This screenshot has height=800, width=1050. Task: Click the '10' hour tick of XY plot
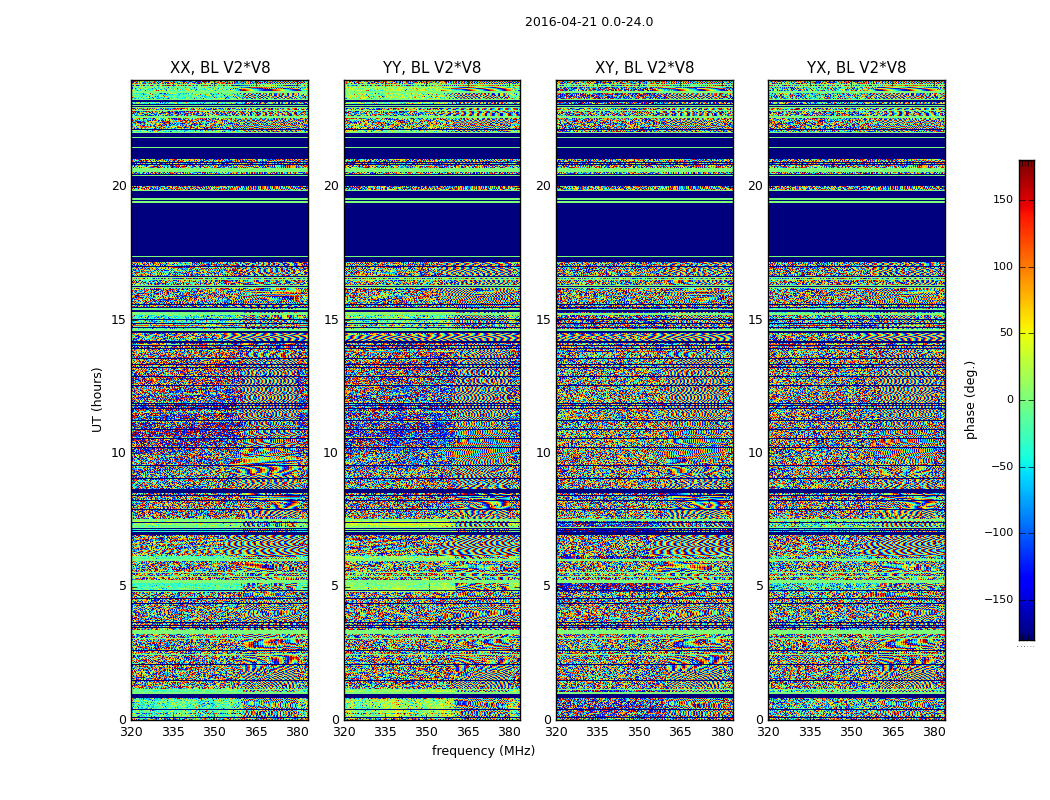(x=543, y=453)
